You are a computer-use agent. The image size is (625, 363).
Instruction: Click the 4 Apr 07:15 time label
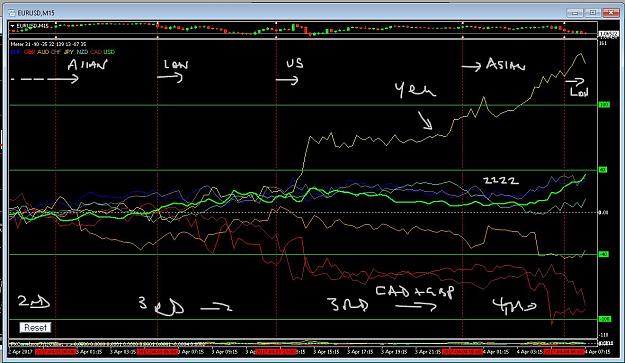click(598, 352)
